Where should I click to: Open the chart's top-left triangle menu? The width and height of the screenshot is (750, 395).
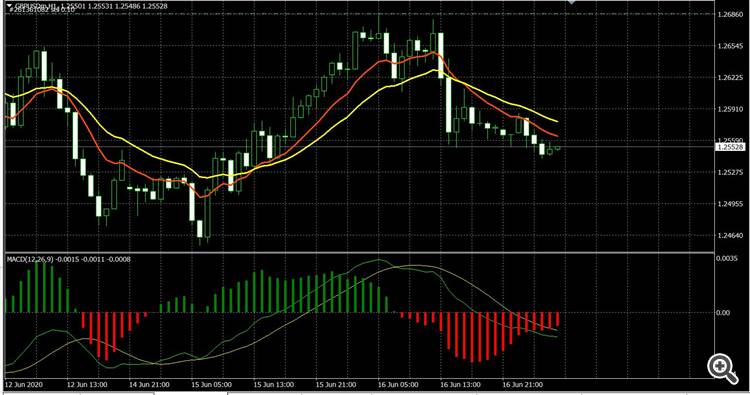point(9,5)
